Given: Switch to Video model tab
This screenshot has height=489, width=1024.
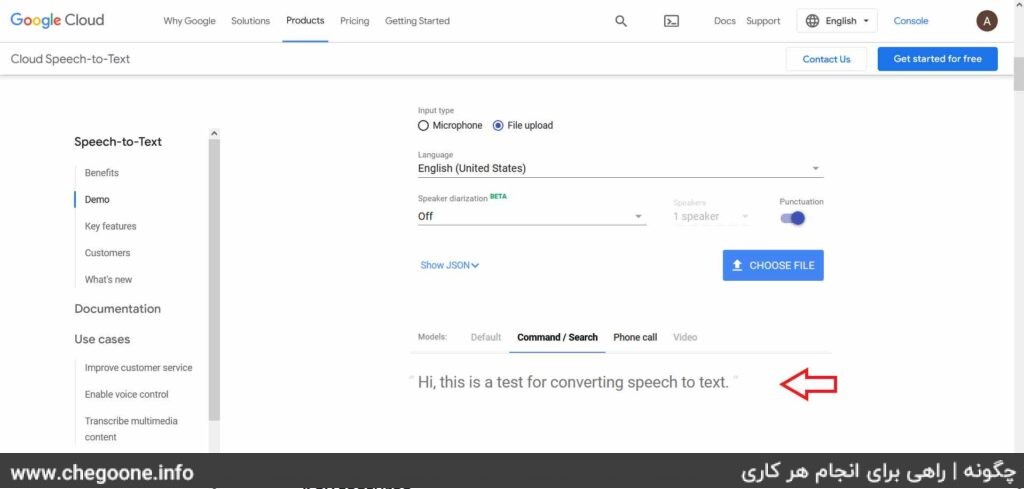Looking at the screenshot, I should (x=685, y=338).
